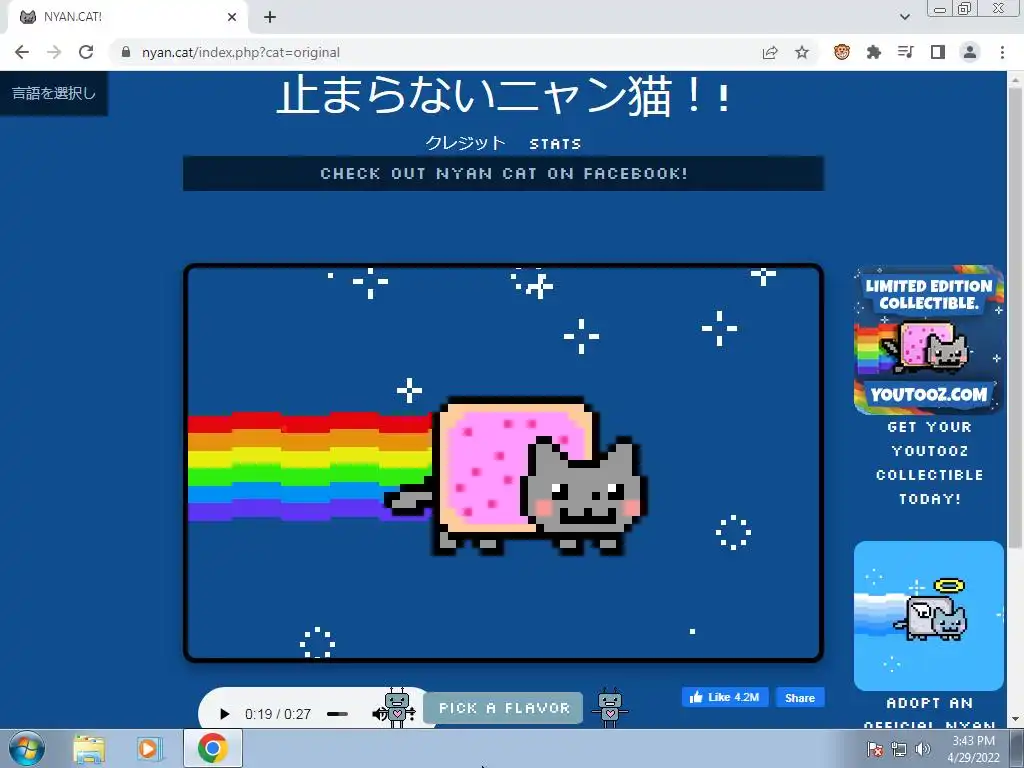Screen dimensions: 1024x768
Task: Open the 言語を選択し language selector
Action: pos(54,93)
